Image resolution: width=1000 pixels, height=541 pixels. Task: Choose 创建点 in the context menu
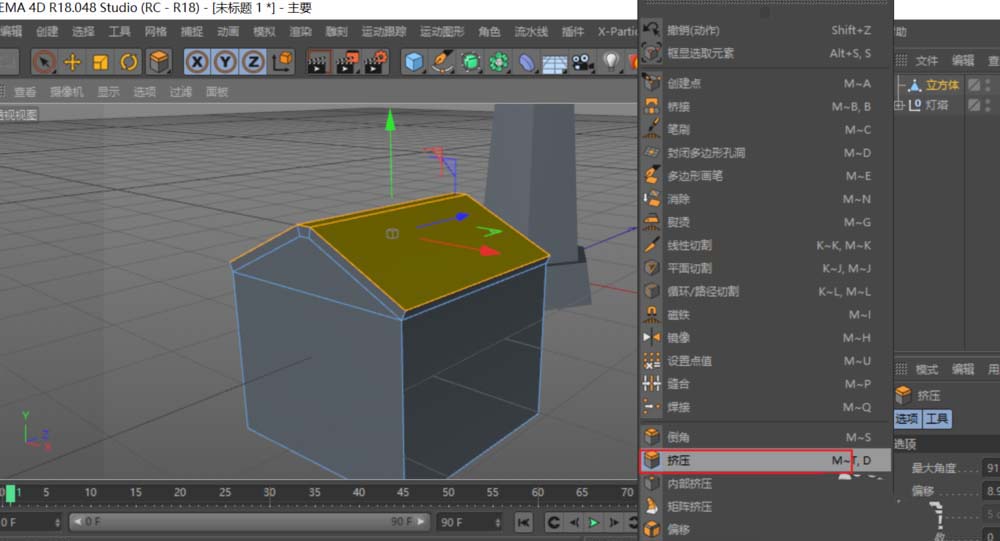[x=764, y=84]
